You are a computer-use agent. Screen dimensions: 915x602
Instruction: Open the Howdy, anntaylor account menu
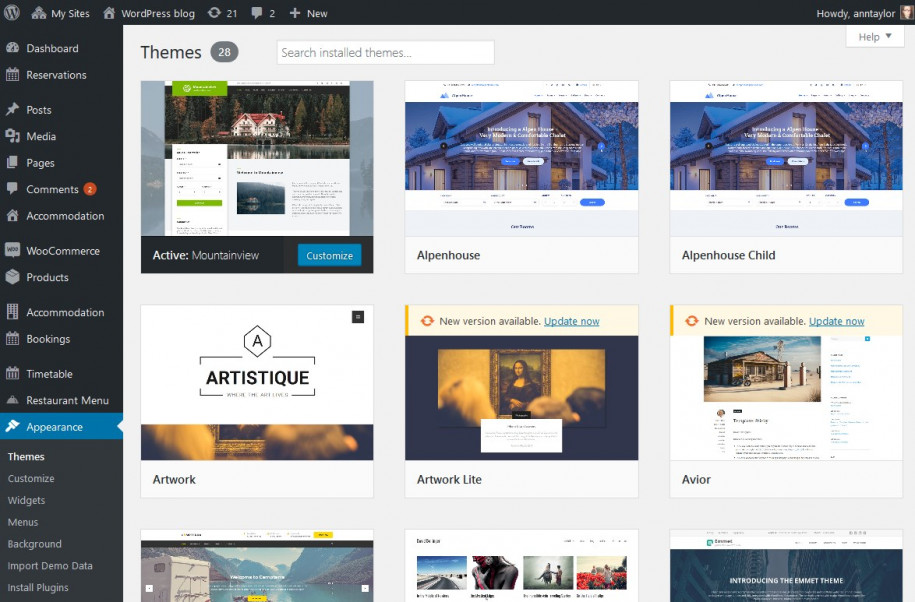(853, 13)
